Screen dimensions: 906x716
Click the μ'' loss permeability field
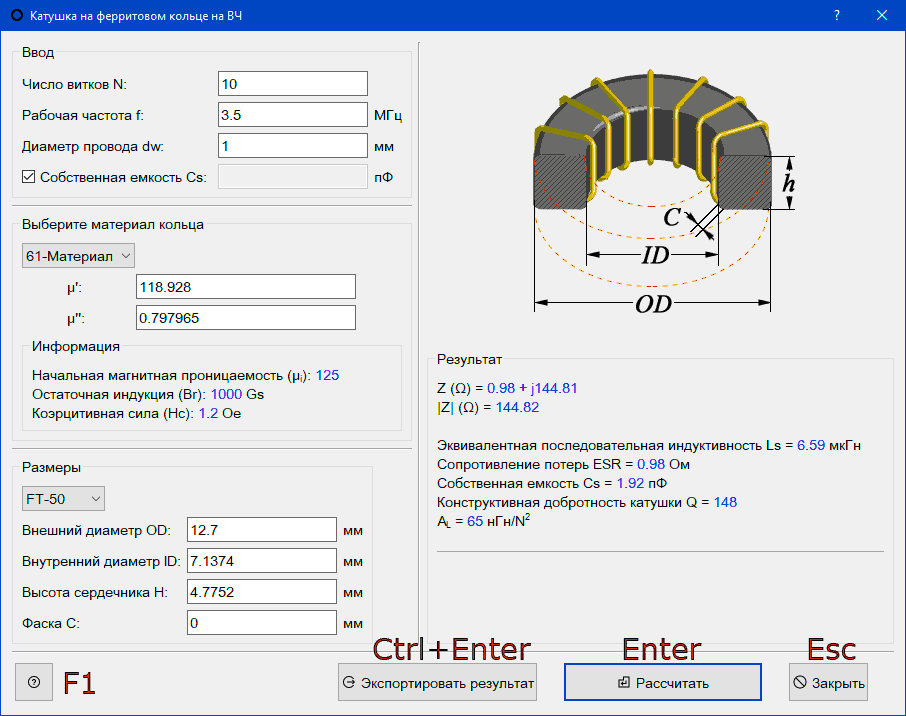(x=246, y=318)
